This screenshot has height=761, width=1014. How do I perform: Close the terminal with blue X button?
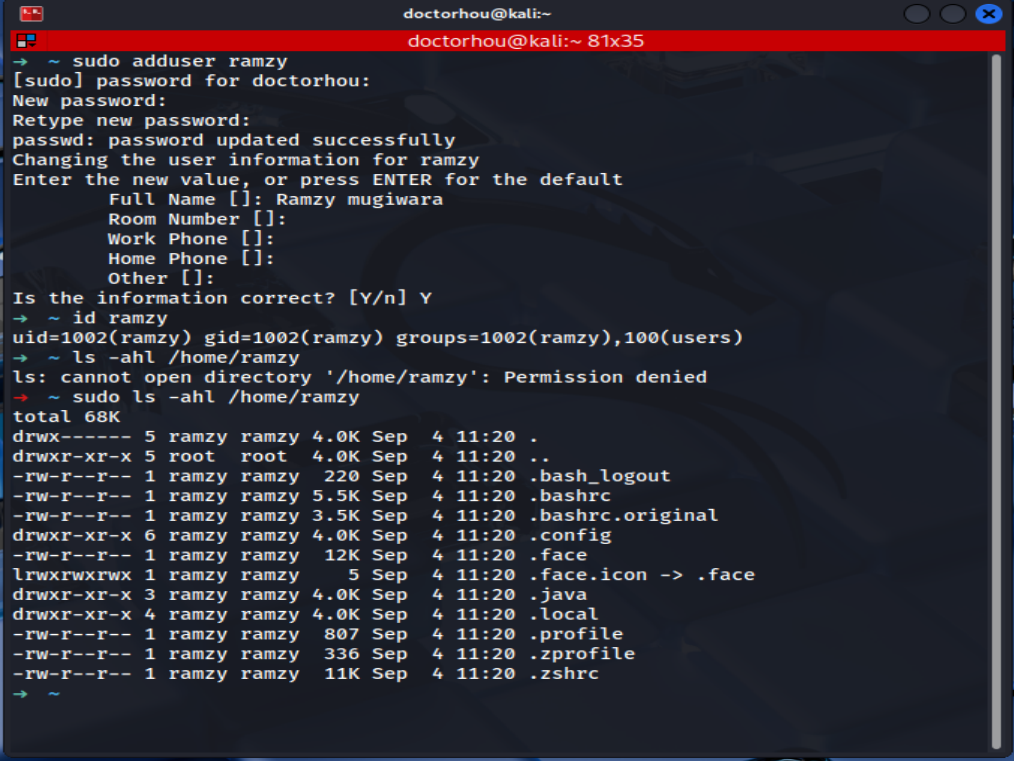point(989,14)
